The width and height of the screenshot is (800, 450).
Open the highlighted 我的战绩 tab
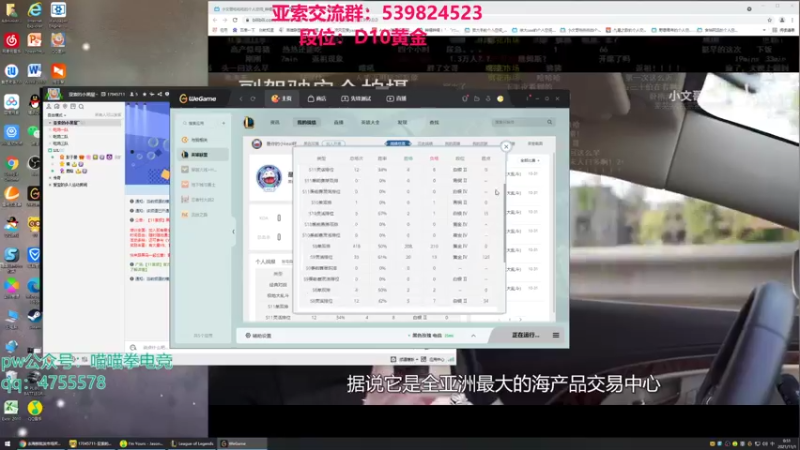[x=307, y=122]
